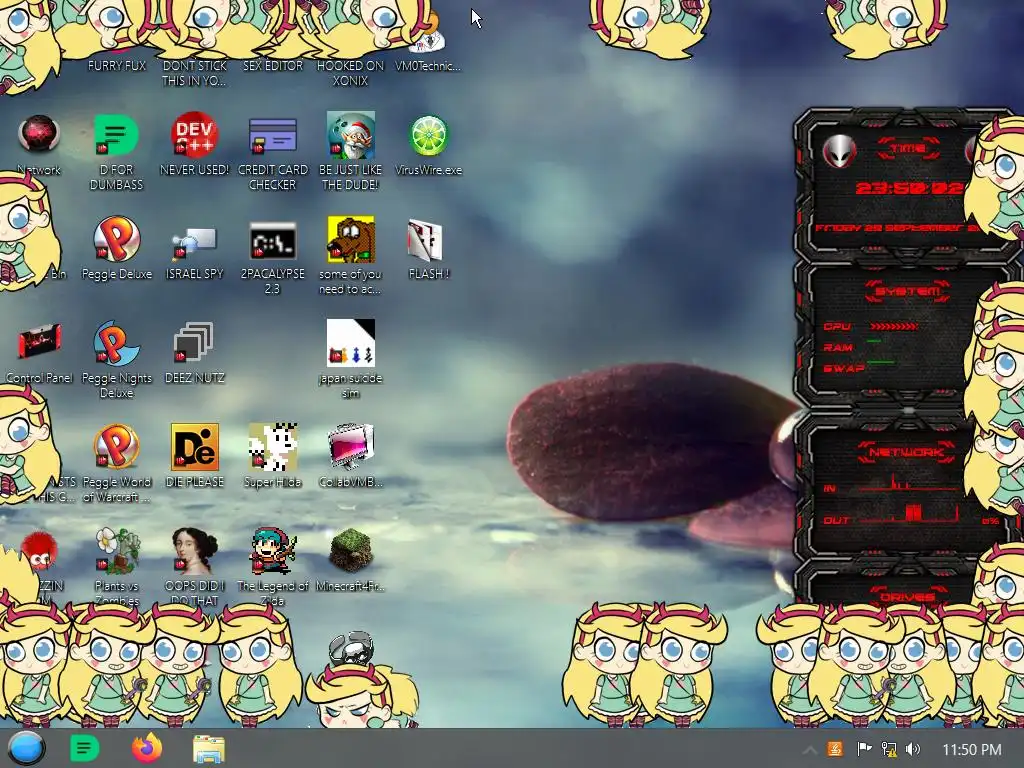Viewport: 1024px width, 768px height.
Task: Click the RAM usage bar in widget
Action: tap(874, 341)
